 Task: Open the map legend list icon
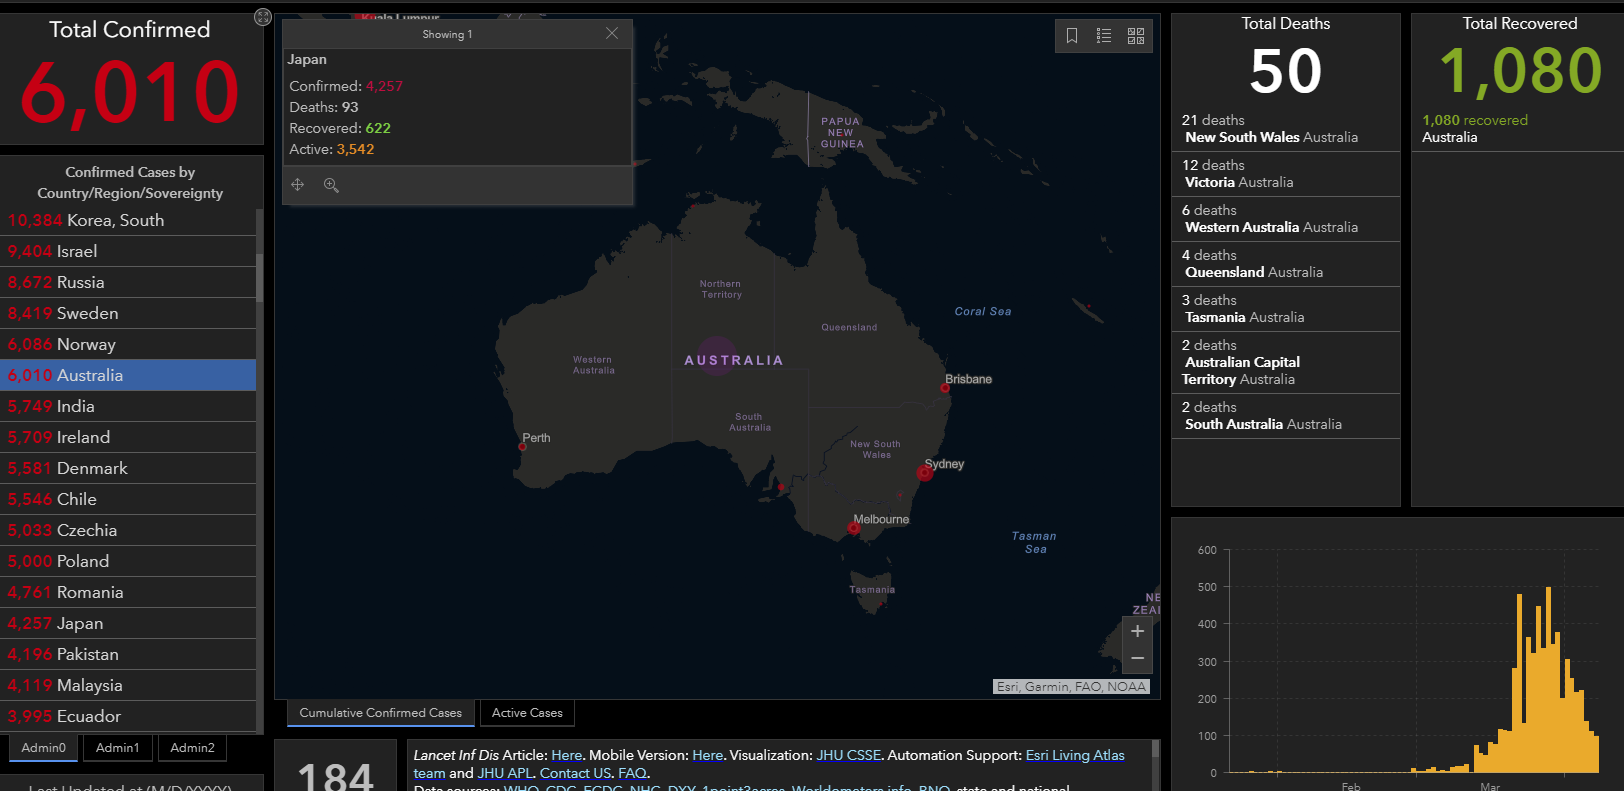point(1104,36)
